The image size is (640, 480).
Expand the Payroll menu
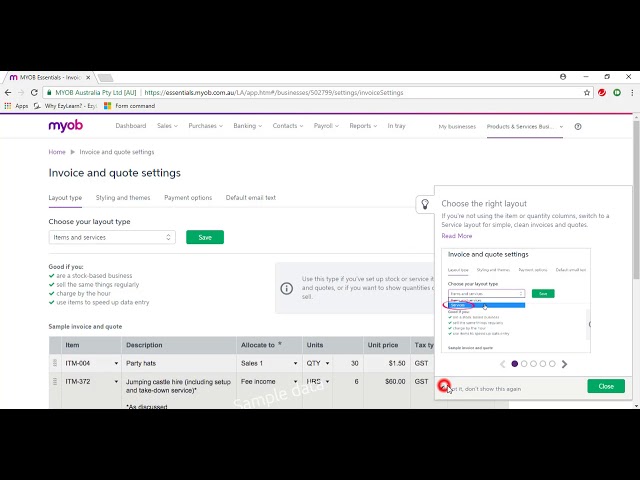tap(326, 126)
